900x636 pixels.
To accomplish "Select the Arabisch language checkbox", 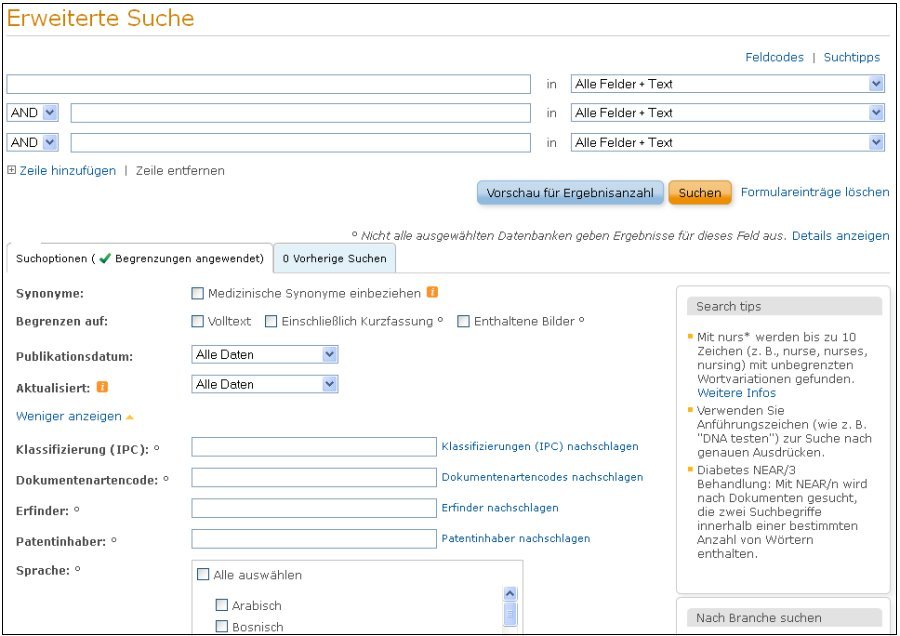I will point(222,605).
